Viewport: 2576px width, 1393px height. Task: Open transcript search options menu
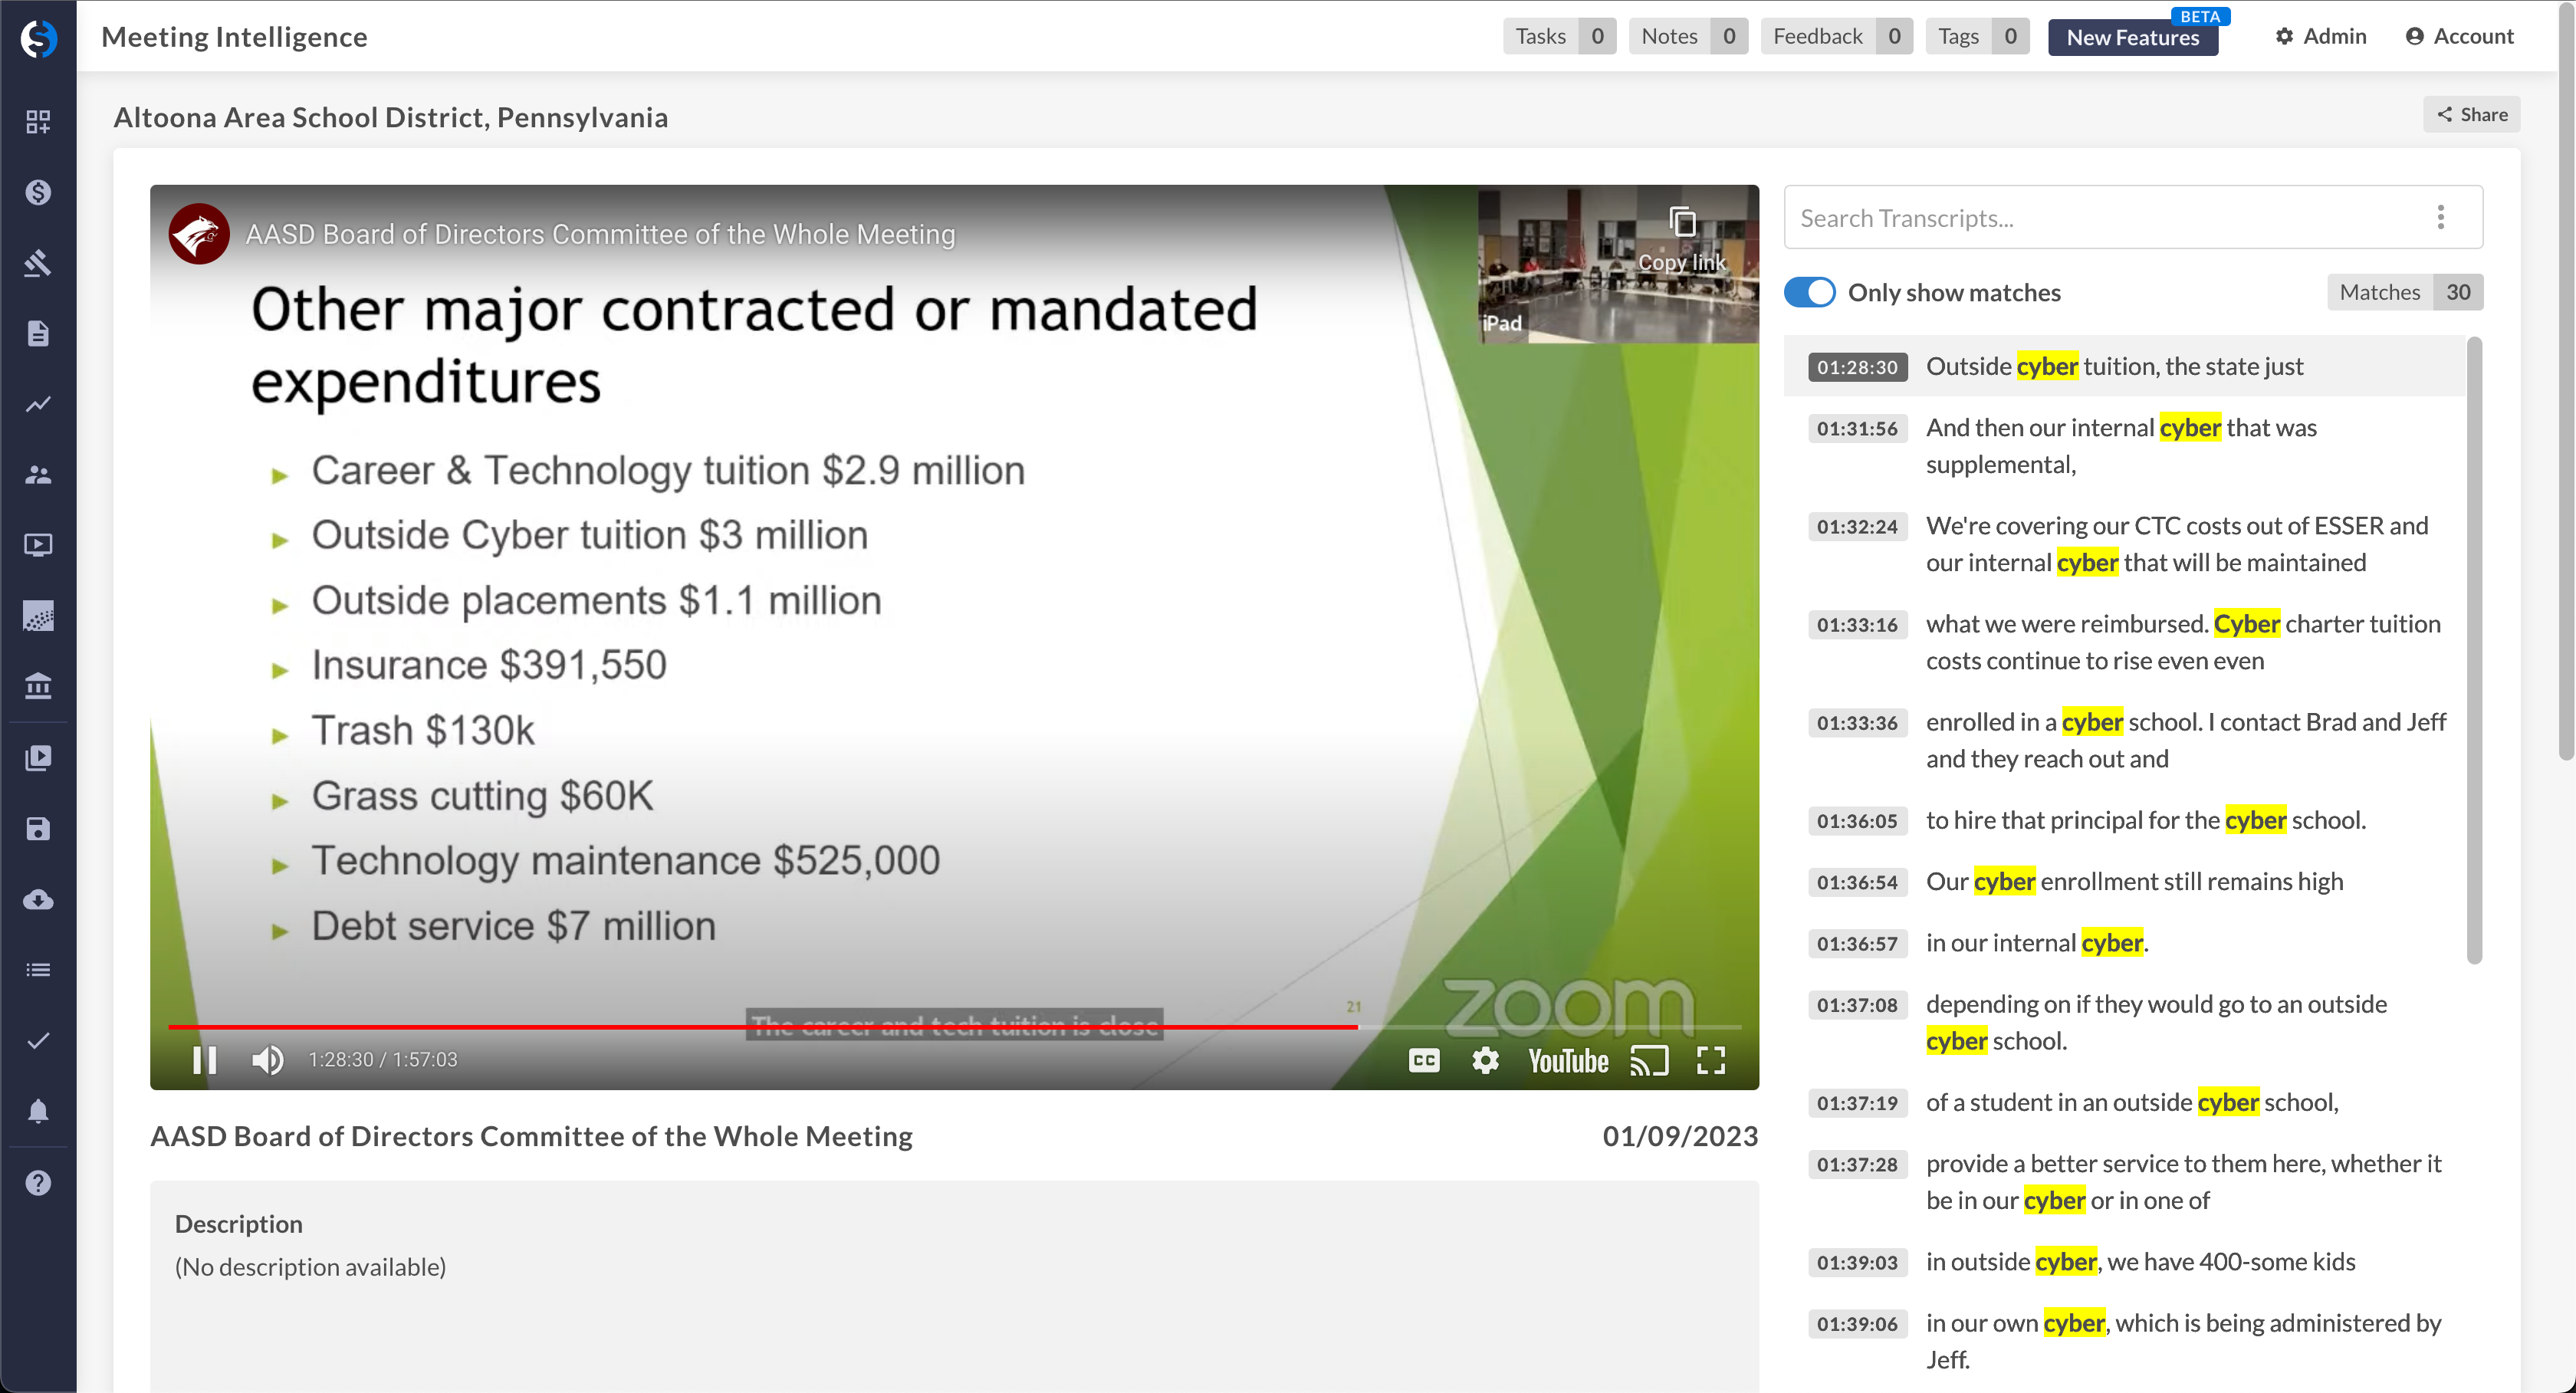coord(2441,217)
